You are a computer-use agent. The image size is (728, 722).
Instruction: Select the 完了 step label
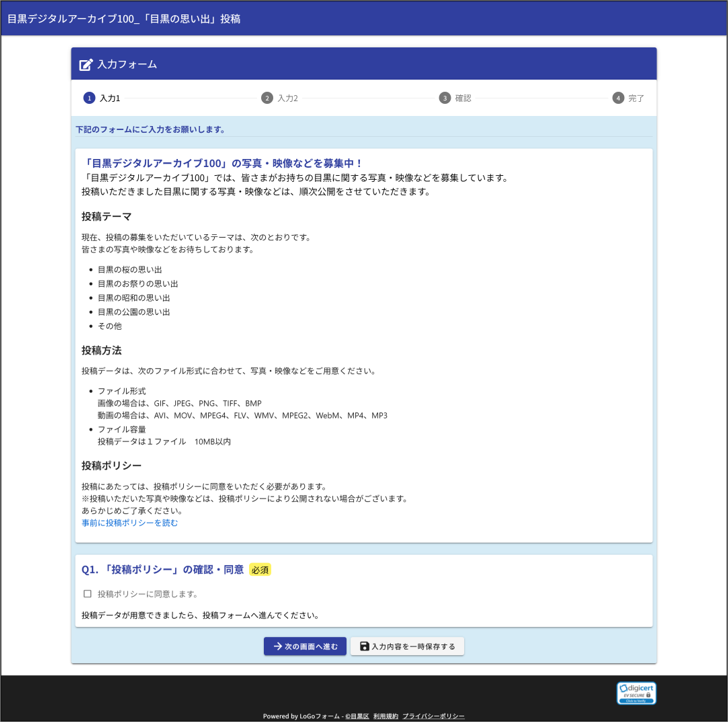(636, 98)
